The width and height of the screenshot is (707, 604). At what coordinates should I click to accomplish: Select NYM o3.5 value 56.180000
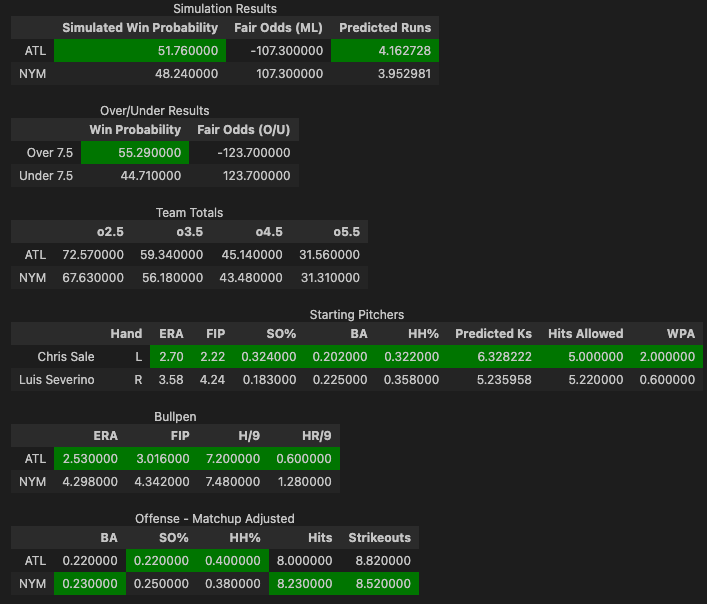[x=171, y=278]
